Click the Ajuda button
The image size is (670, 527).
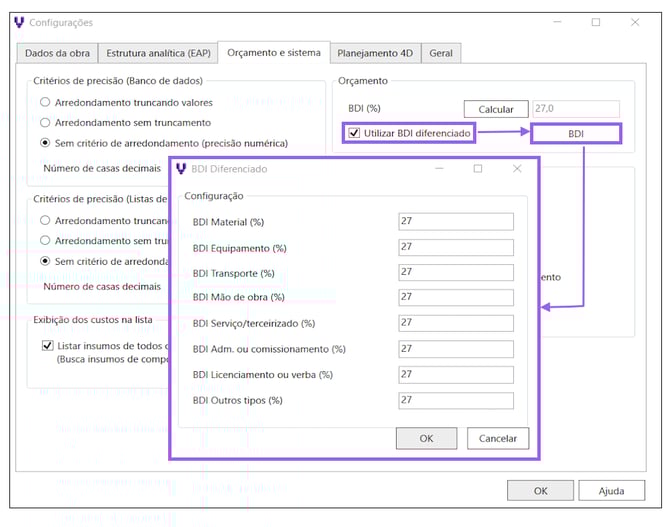pyautogui.click(x=611, y=491)
